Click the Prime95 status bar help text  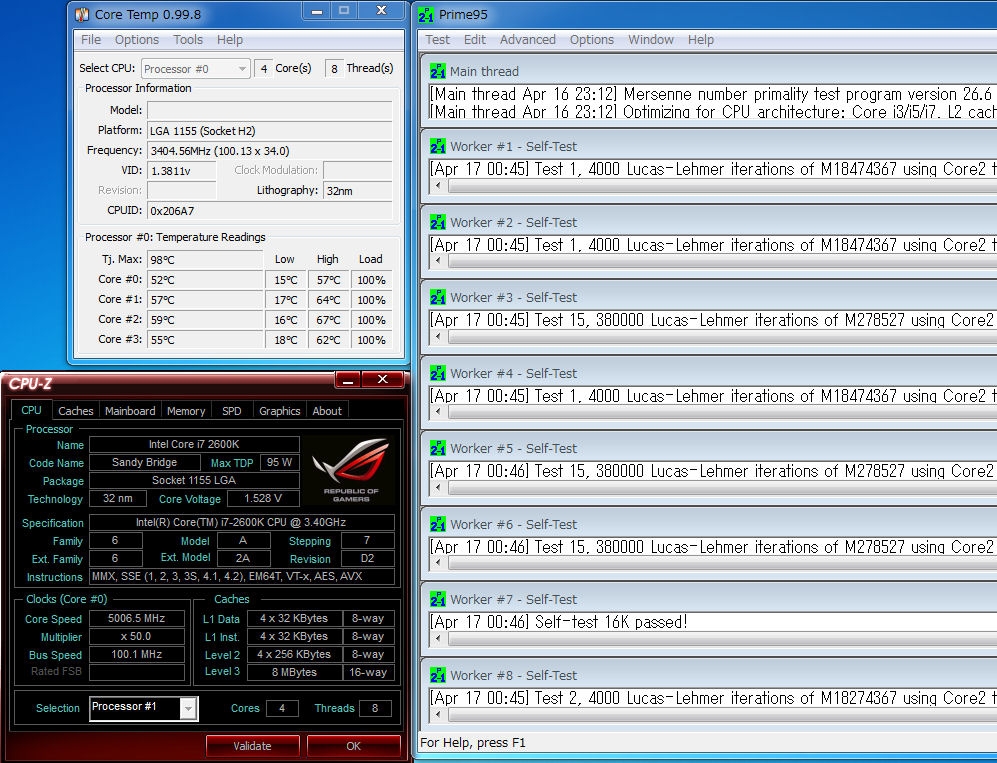pyautogui.click(x=473, y=743)
